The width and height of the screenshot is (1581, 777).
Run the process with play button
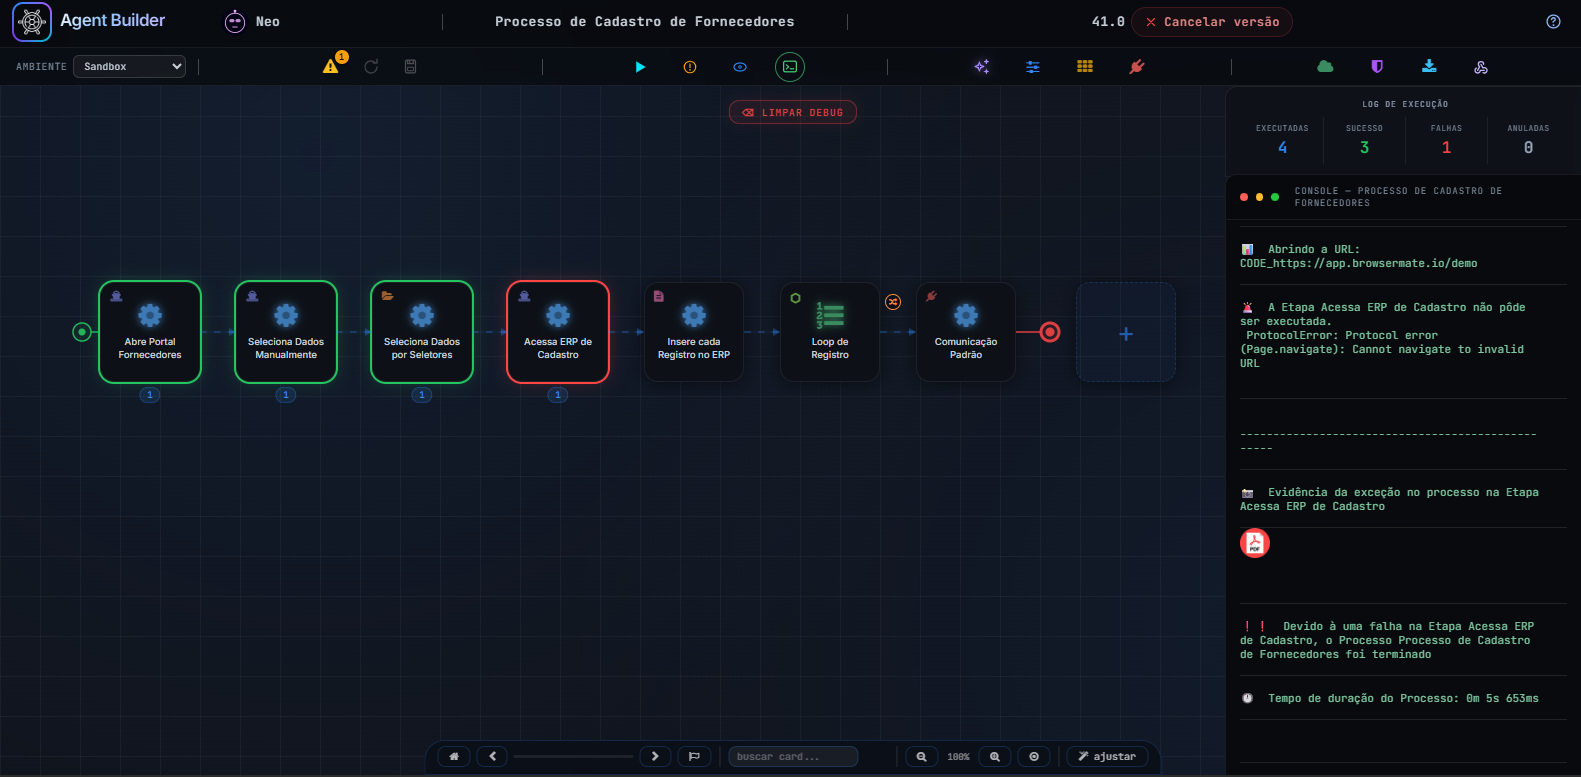click(640, 67)
